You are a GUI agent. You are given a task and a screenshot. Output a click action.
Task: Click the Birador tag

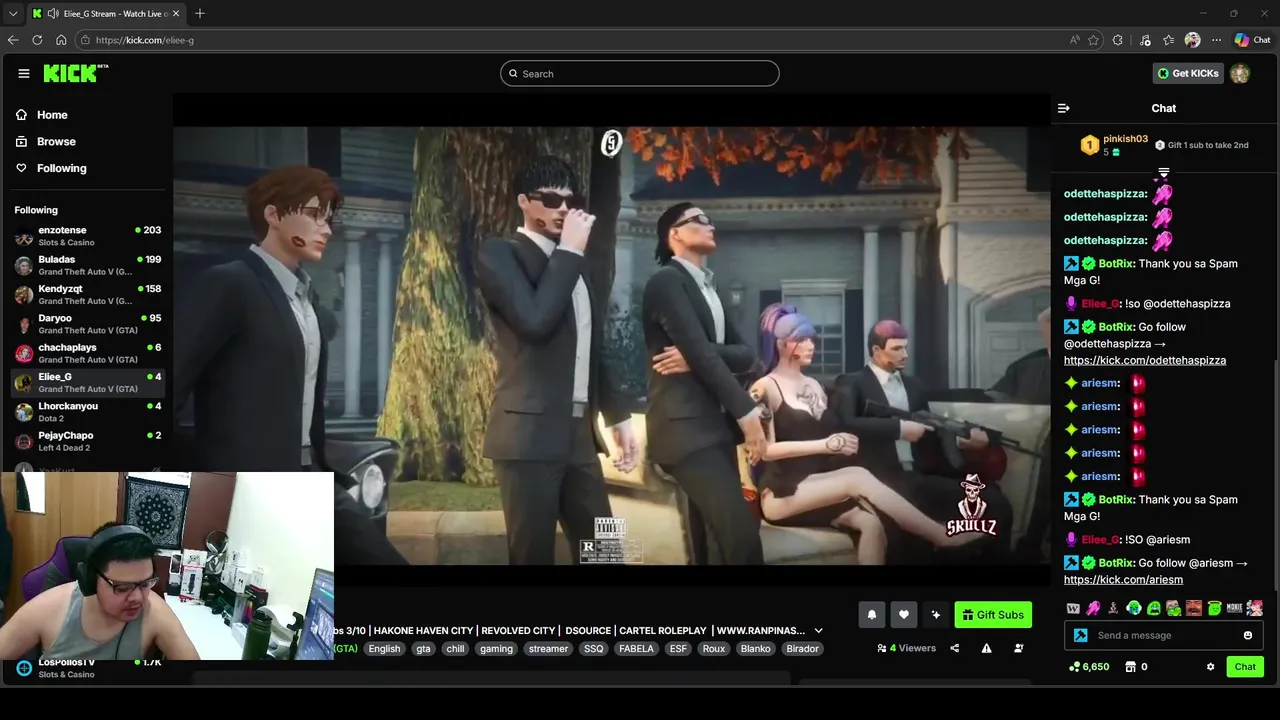tap(802, 649)
